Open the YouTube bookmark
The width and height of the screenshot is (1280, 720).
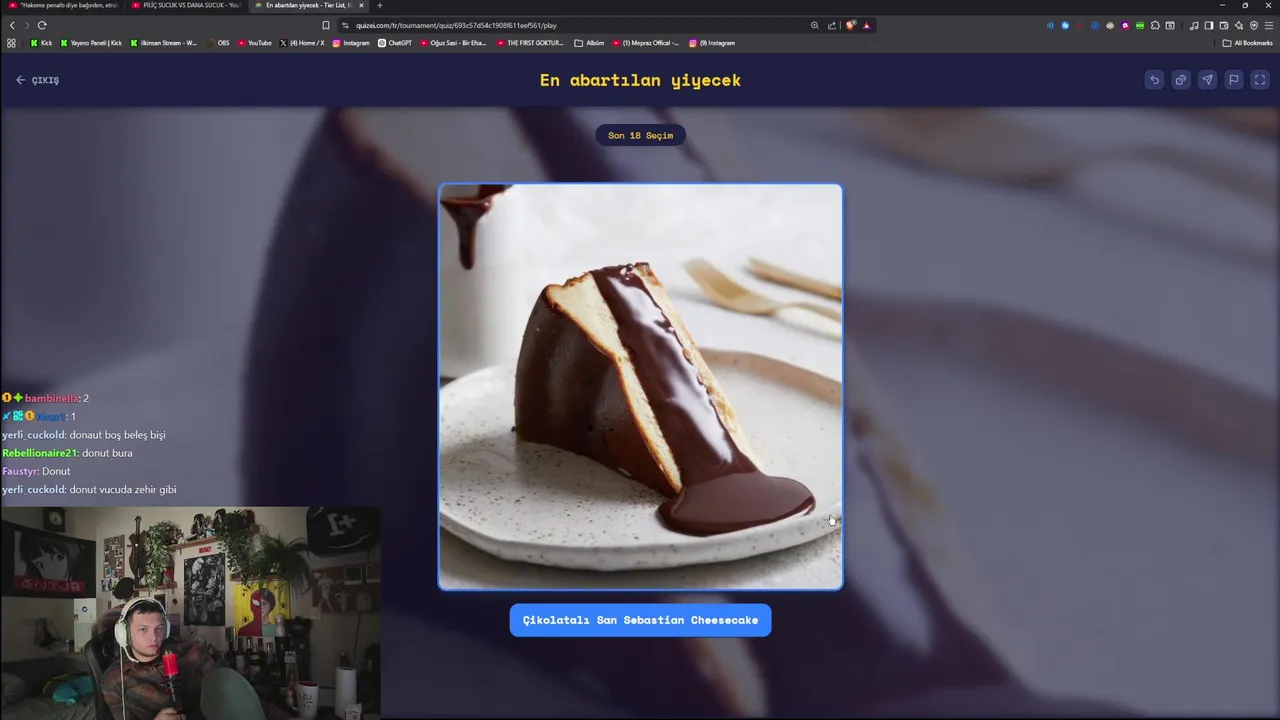point(255,43)
